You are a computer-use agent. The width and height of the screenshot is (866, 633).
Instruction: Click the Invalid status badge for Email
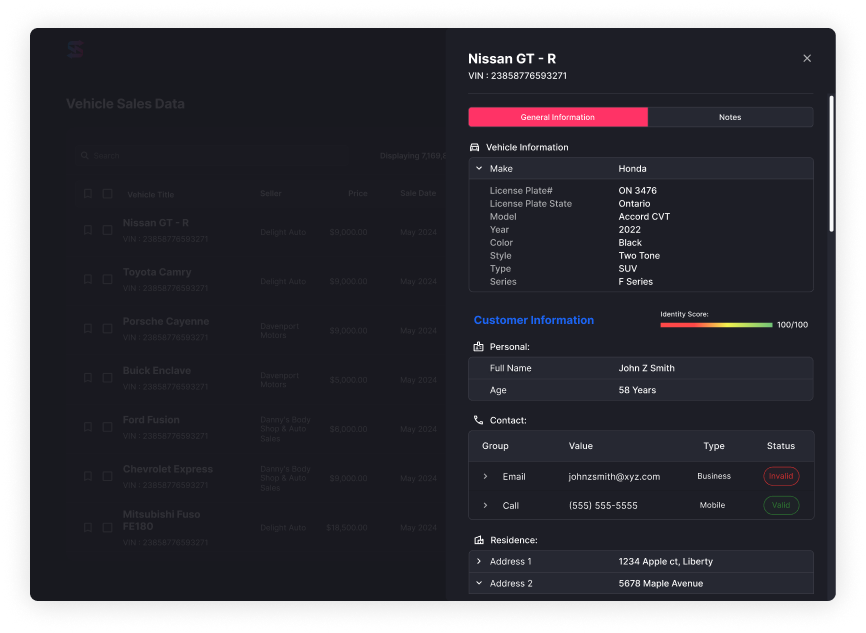pos(781,476)
